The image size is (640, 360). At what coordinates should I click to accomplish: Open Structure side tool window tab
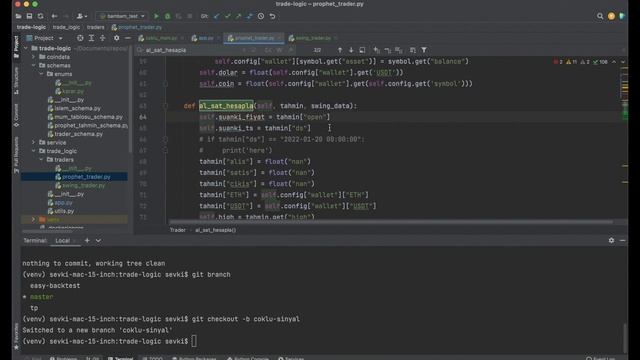point(16,81)
